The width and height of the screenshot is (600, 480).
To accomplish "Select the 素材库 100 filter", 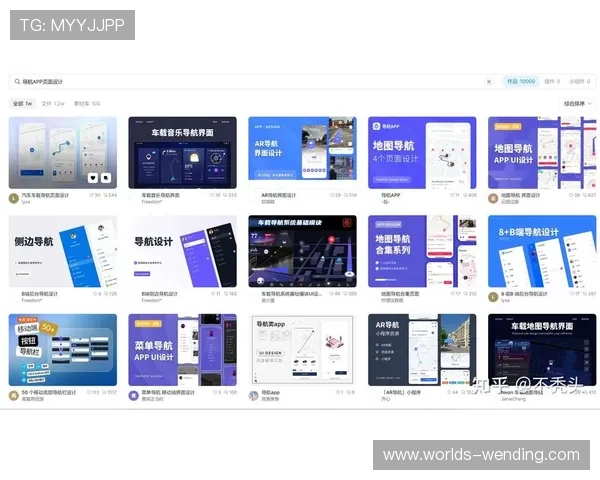I will tap(87, 103).
